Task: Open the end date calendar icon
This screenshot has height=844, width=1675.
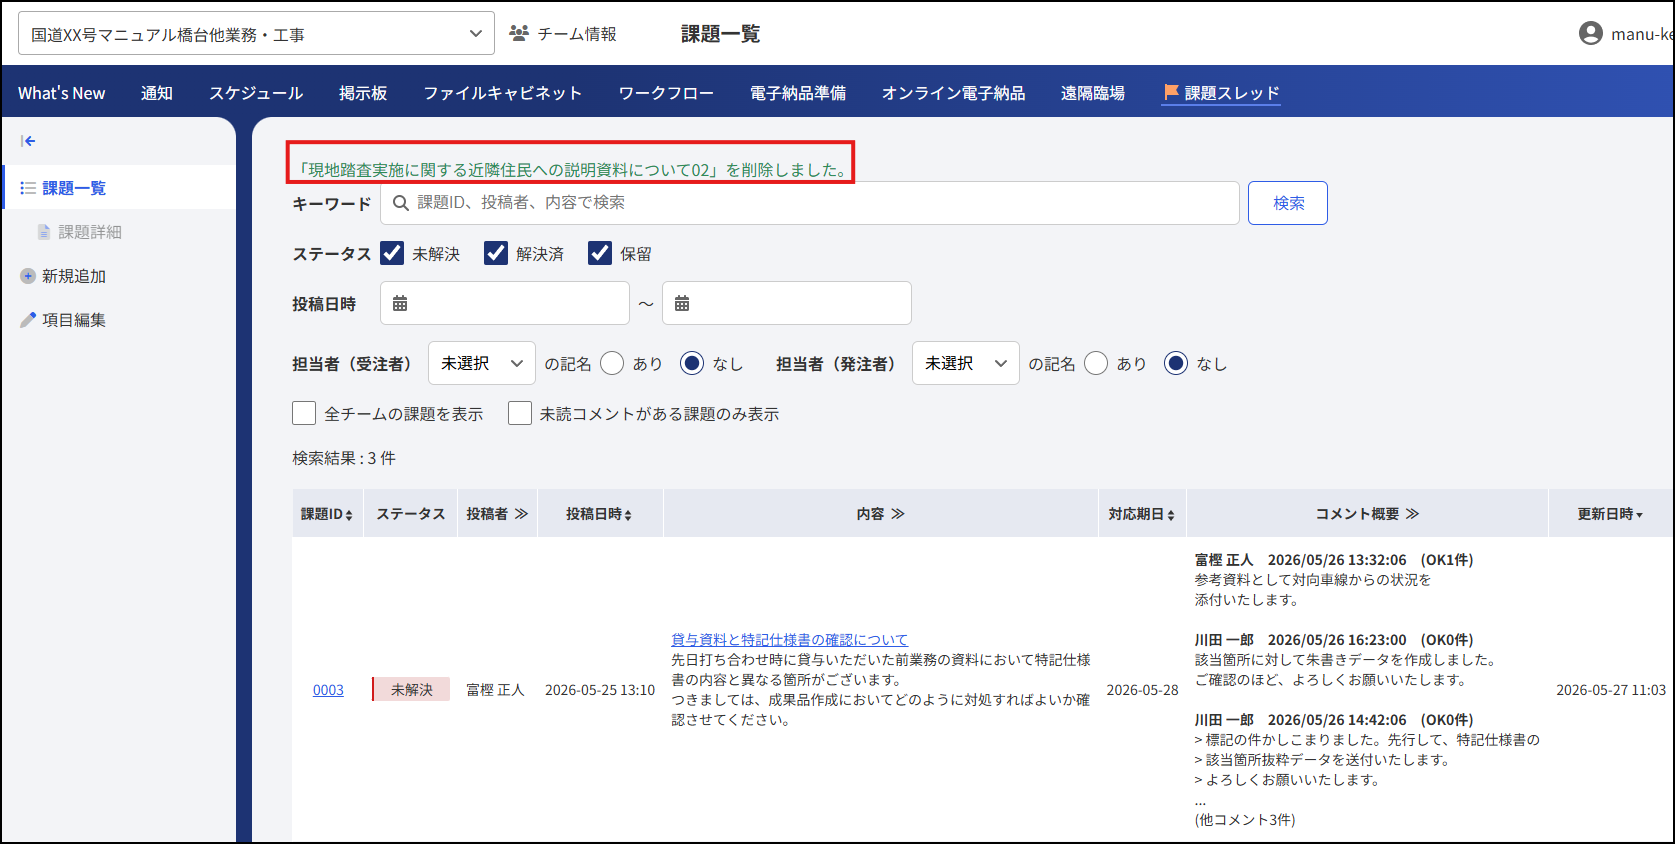Action: pos(682,303)
